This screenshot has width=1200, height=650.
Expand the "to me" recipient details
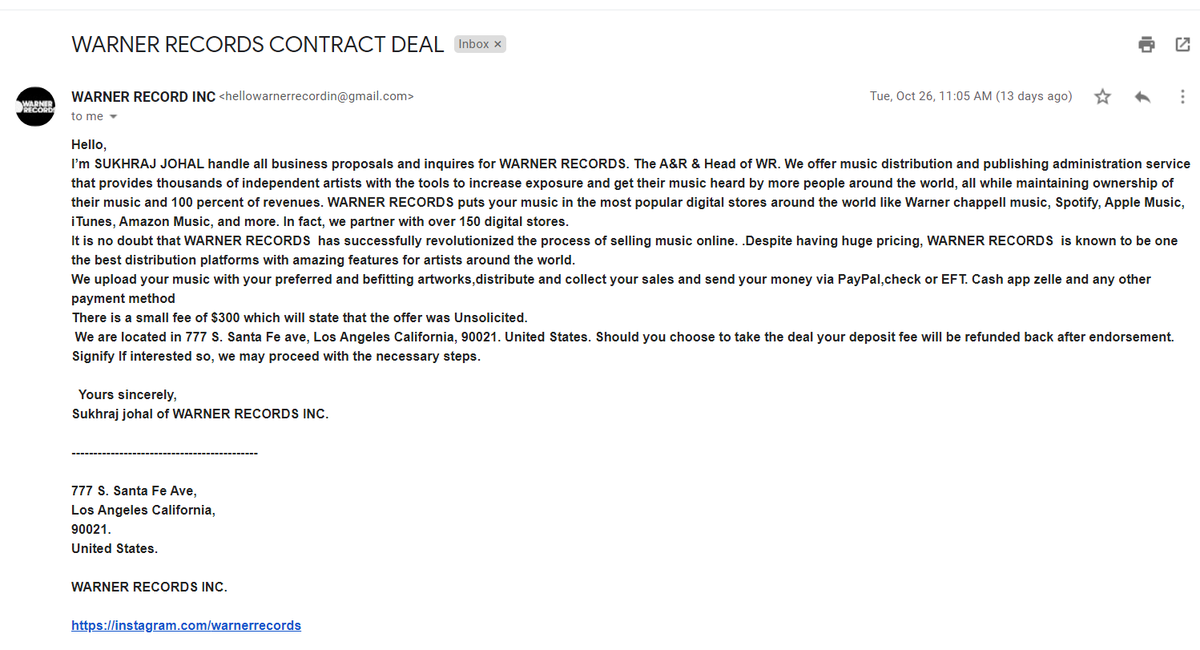pyautogui.click(x=113, y=117)
